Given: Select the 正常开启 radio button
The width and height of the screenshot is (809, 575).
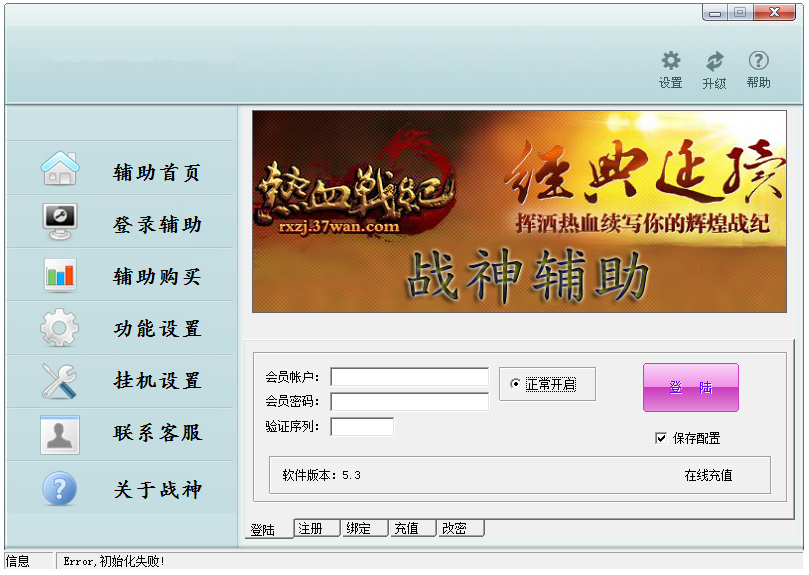Looking at the screenshot, I should (x=515, y=384).
